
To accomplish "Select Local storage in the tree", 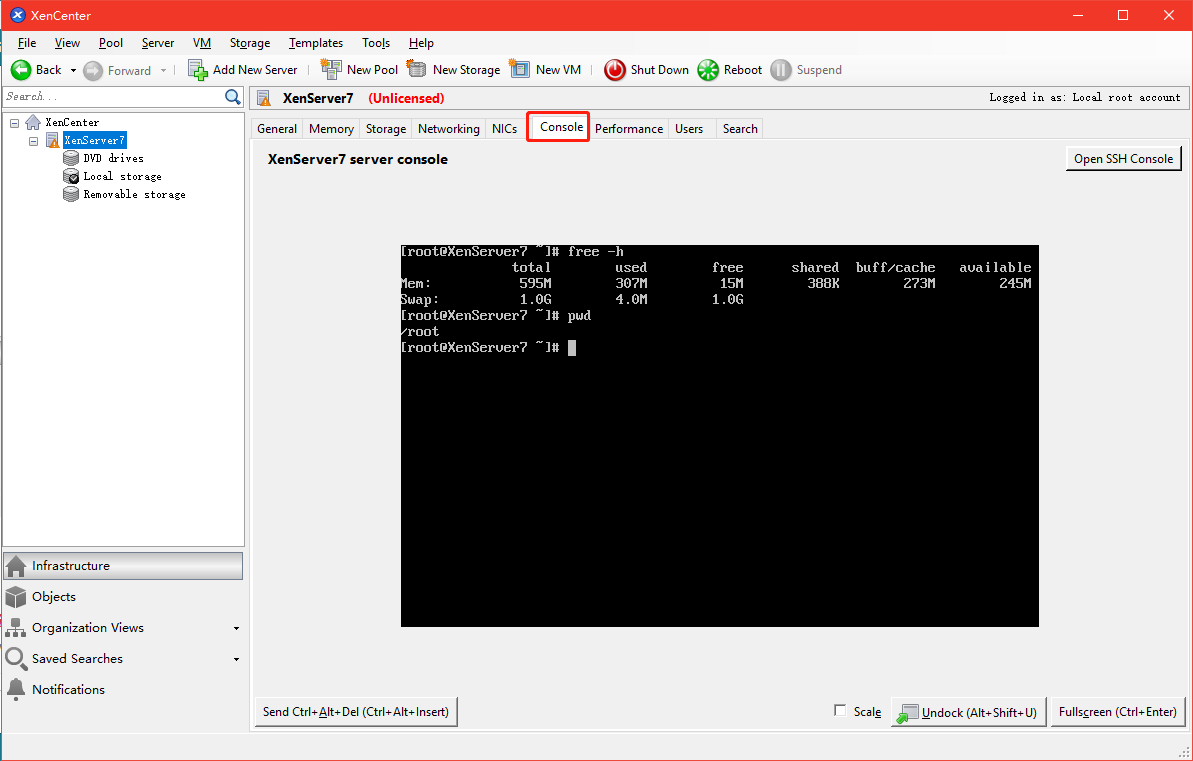I will [122, 177].
